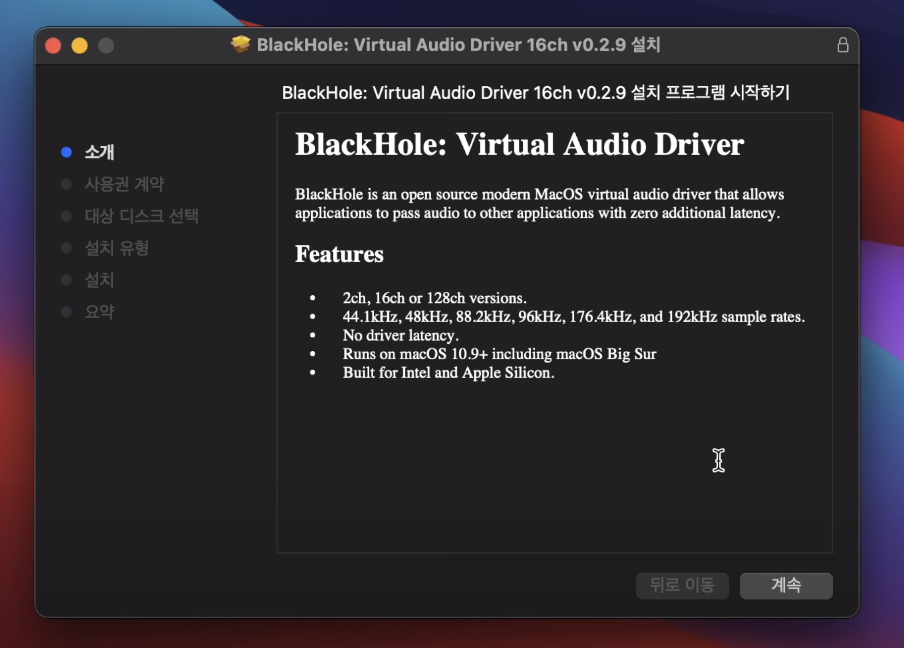The image size is (904, 648).
Task: Minimize the installer with the yellow button
Action: [80, 45]
